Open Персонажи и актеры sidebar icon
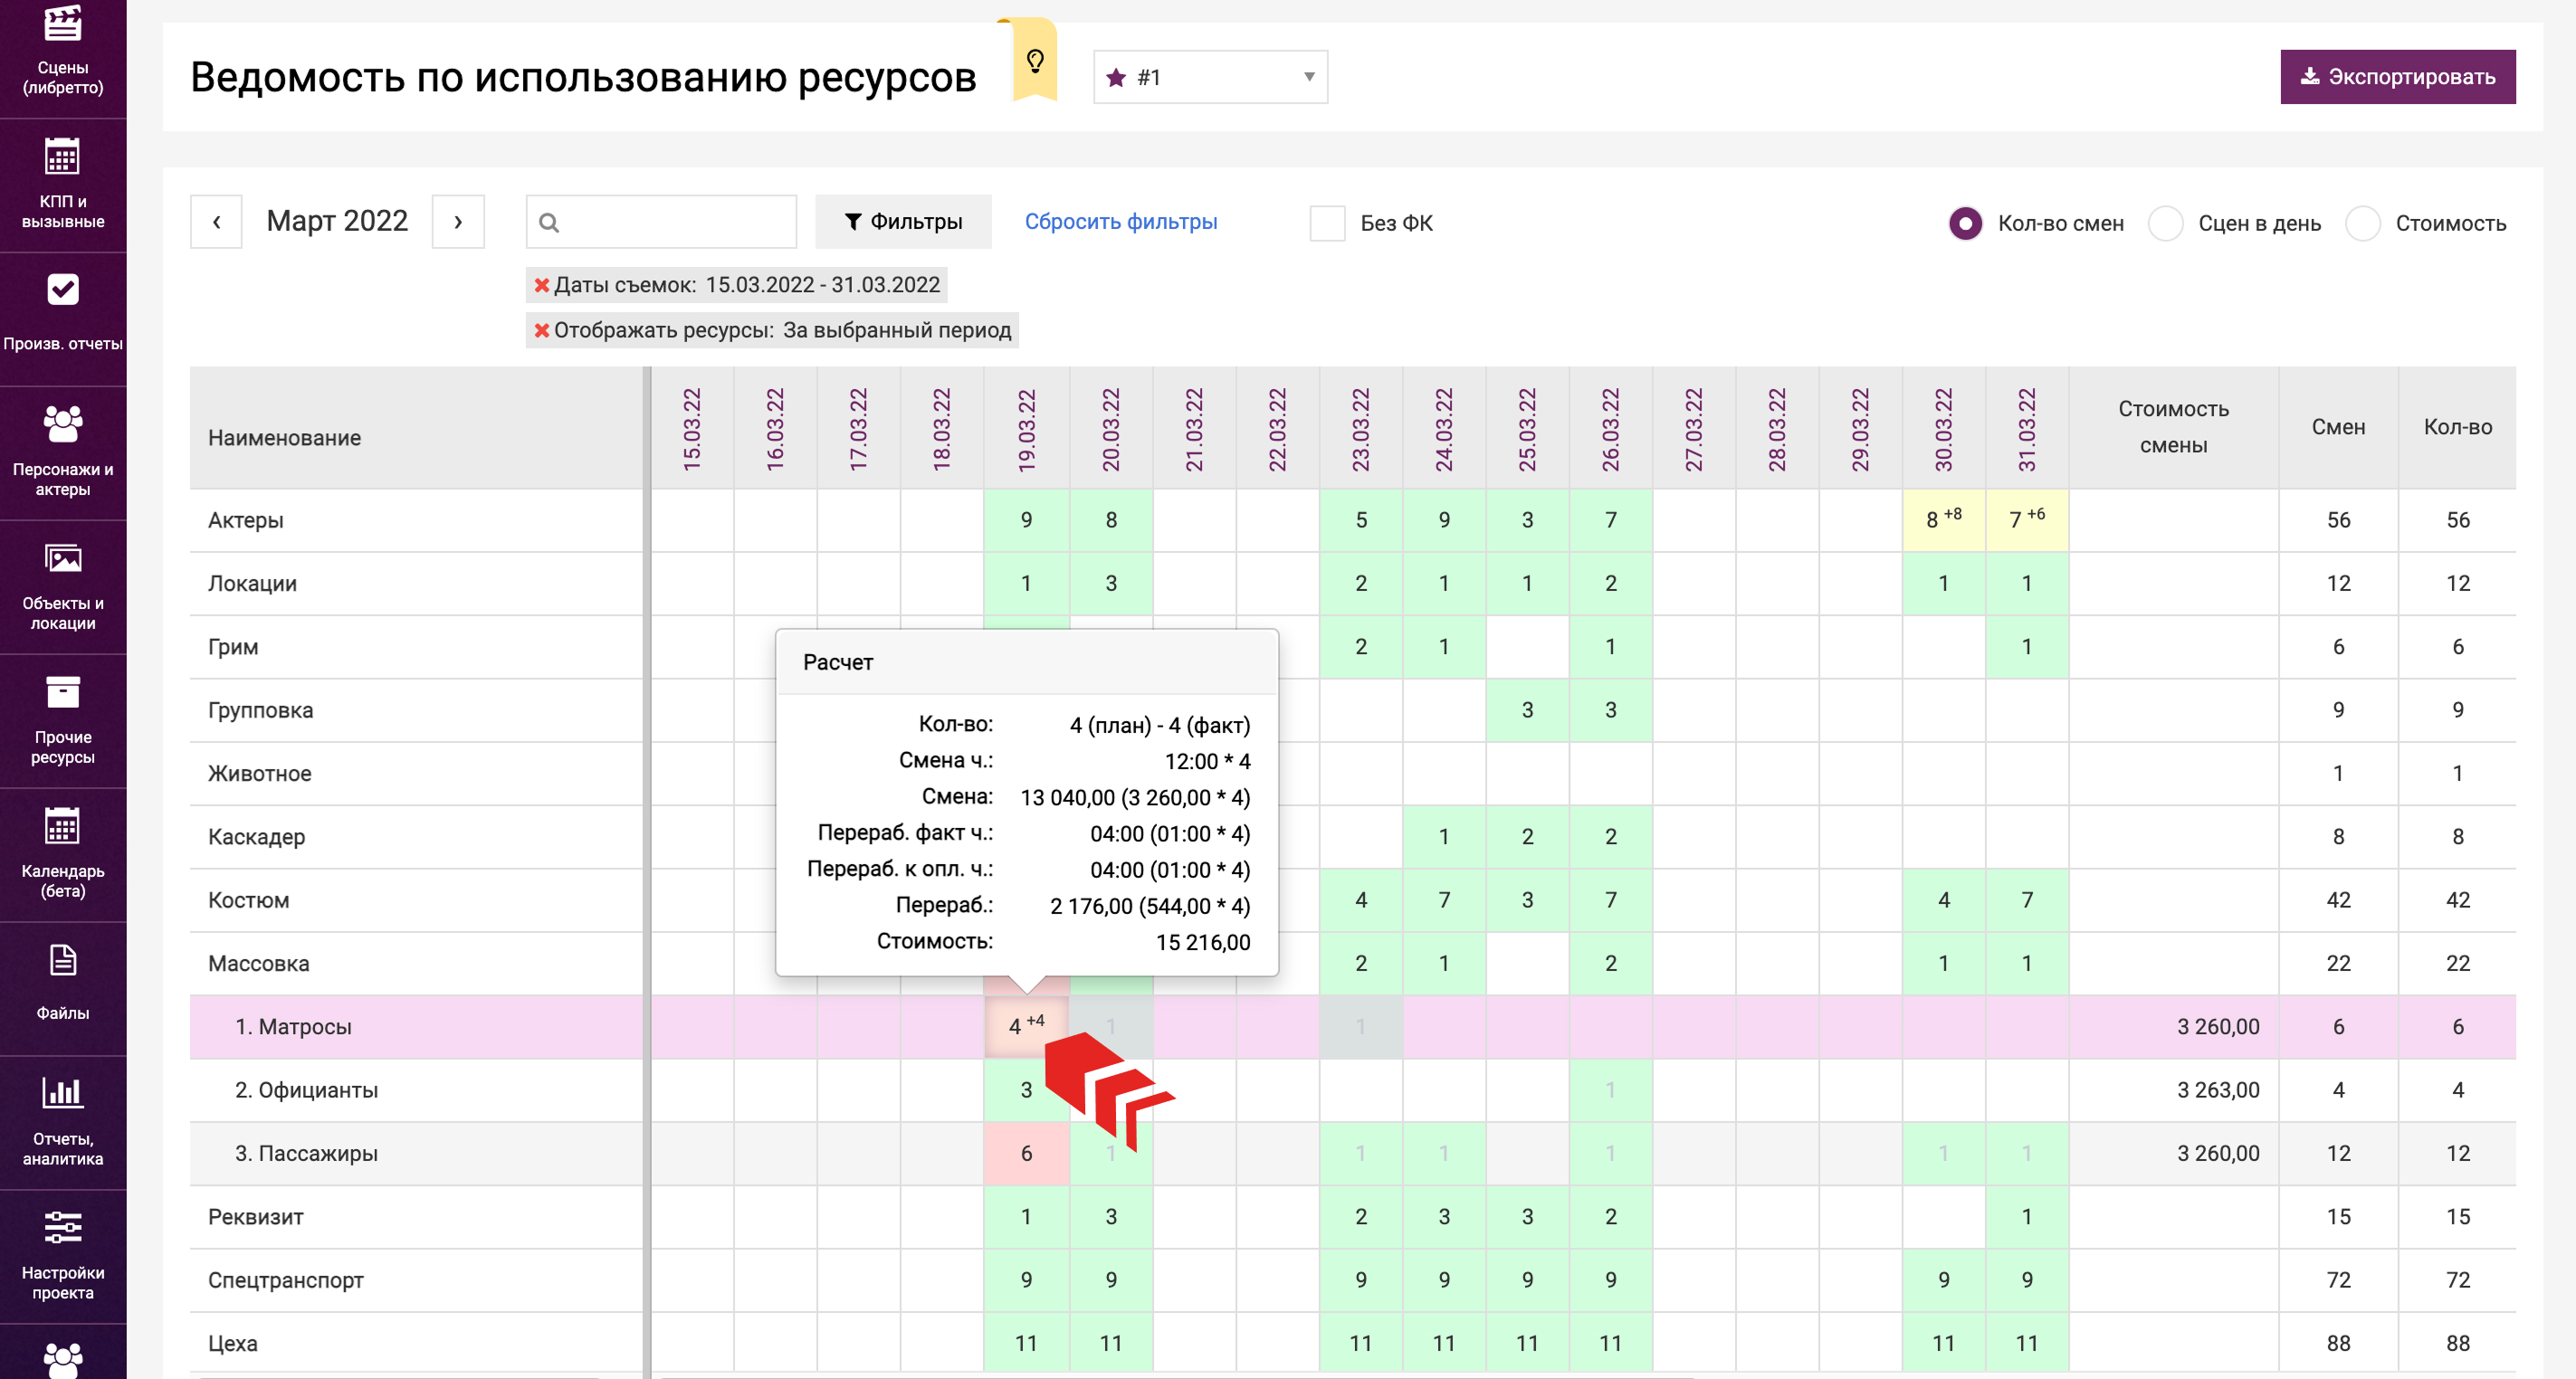Screen dimensions: 2576x1379 [x=63, y=424]
